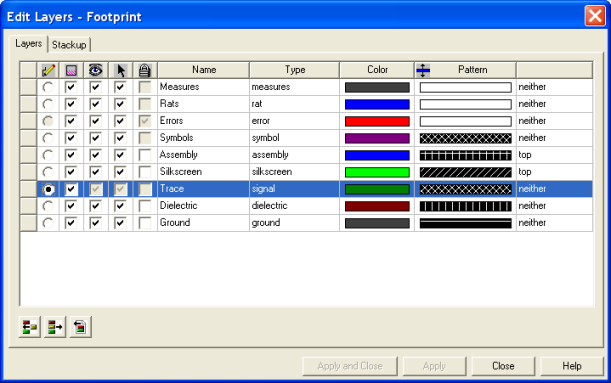The width and height of the screenshot is (611, 383).
Task: Open the pattern cell for Symbols layer
Action: click(x=465, y=138)
